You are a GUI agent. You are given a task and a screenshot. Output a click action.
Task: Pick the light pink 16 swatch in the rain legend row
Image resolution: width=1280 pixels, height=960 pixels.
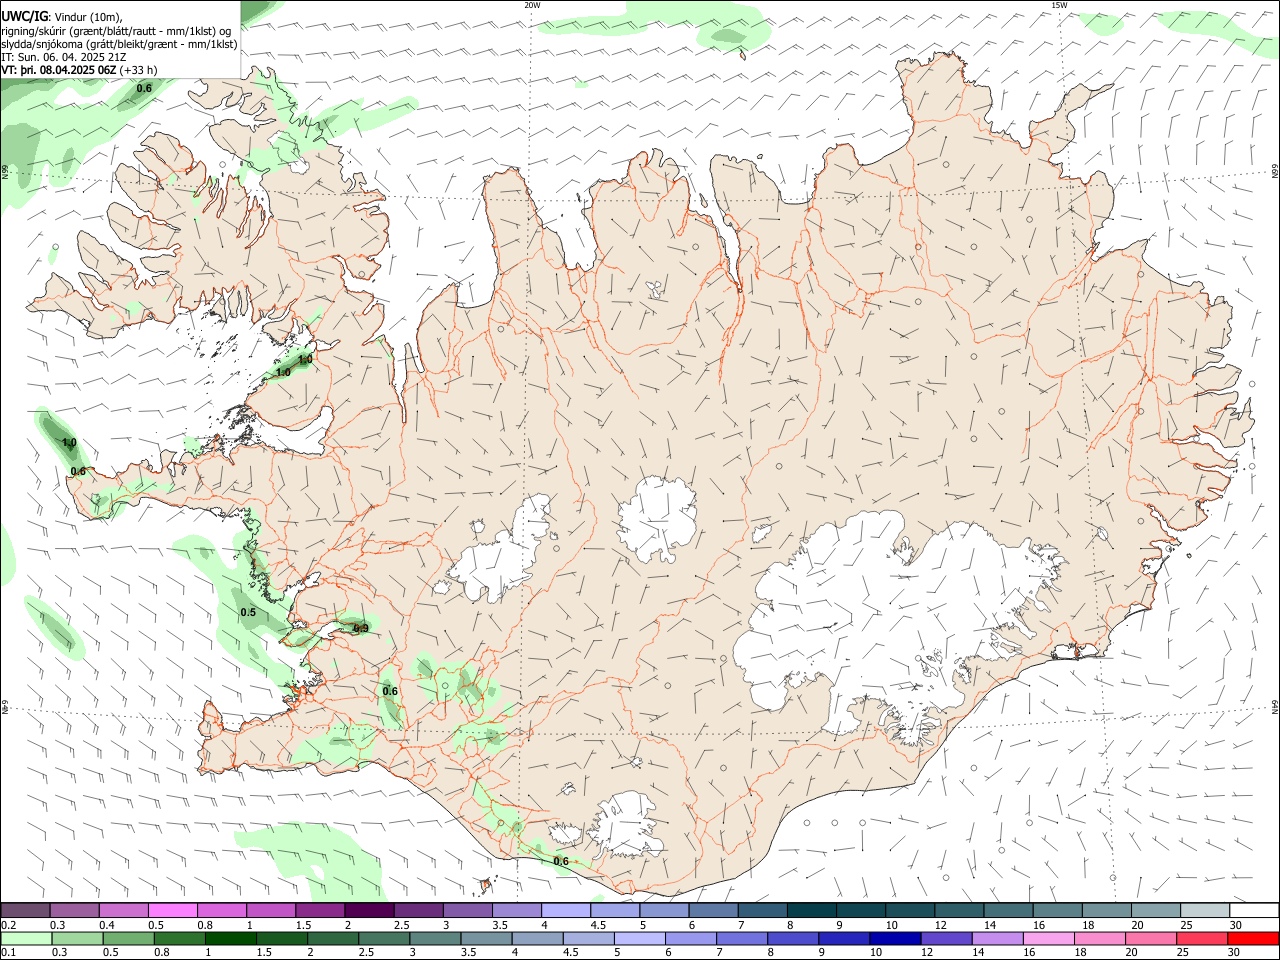(1047, 938)
